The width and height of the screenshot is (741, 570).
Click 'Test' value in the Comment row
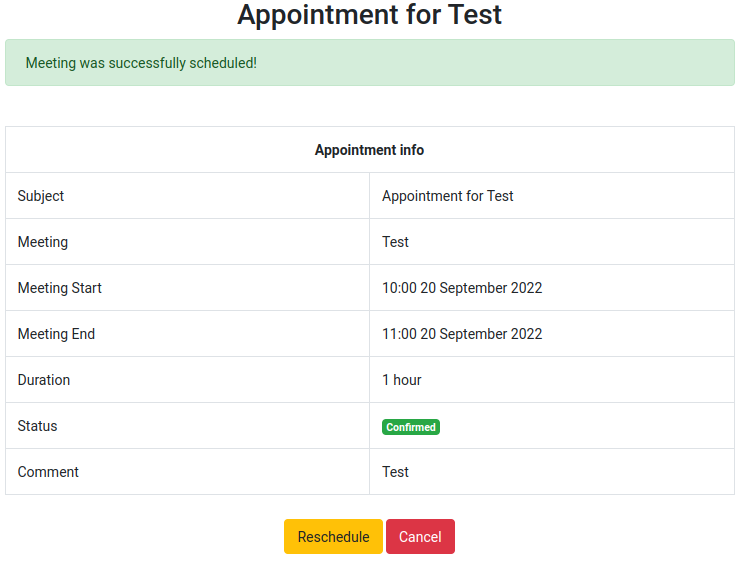point(395,472)
